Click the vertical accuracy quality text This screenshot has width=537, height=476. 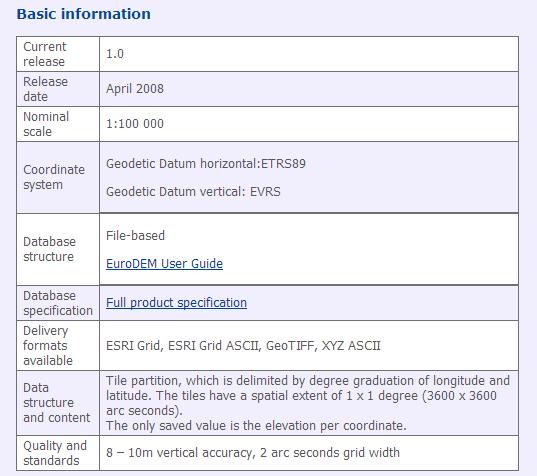pyautogui.click(x=253, y=453)
